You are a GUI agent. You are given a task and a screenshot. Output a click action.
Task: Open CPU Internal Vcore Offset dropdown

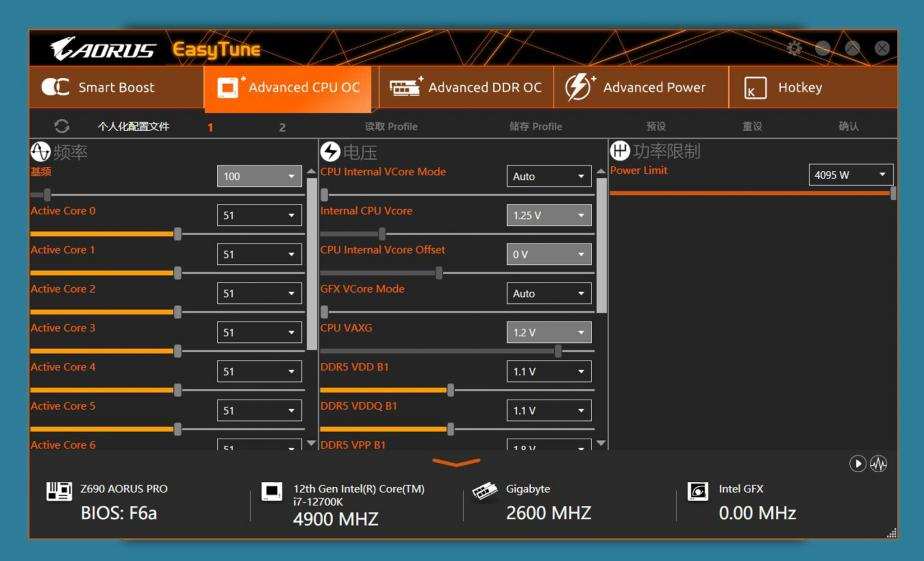coord(549,254)
